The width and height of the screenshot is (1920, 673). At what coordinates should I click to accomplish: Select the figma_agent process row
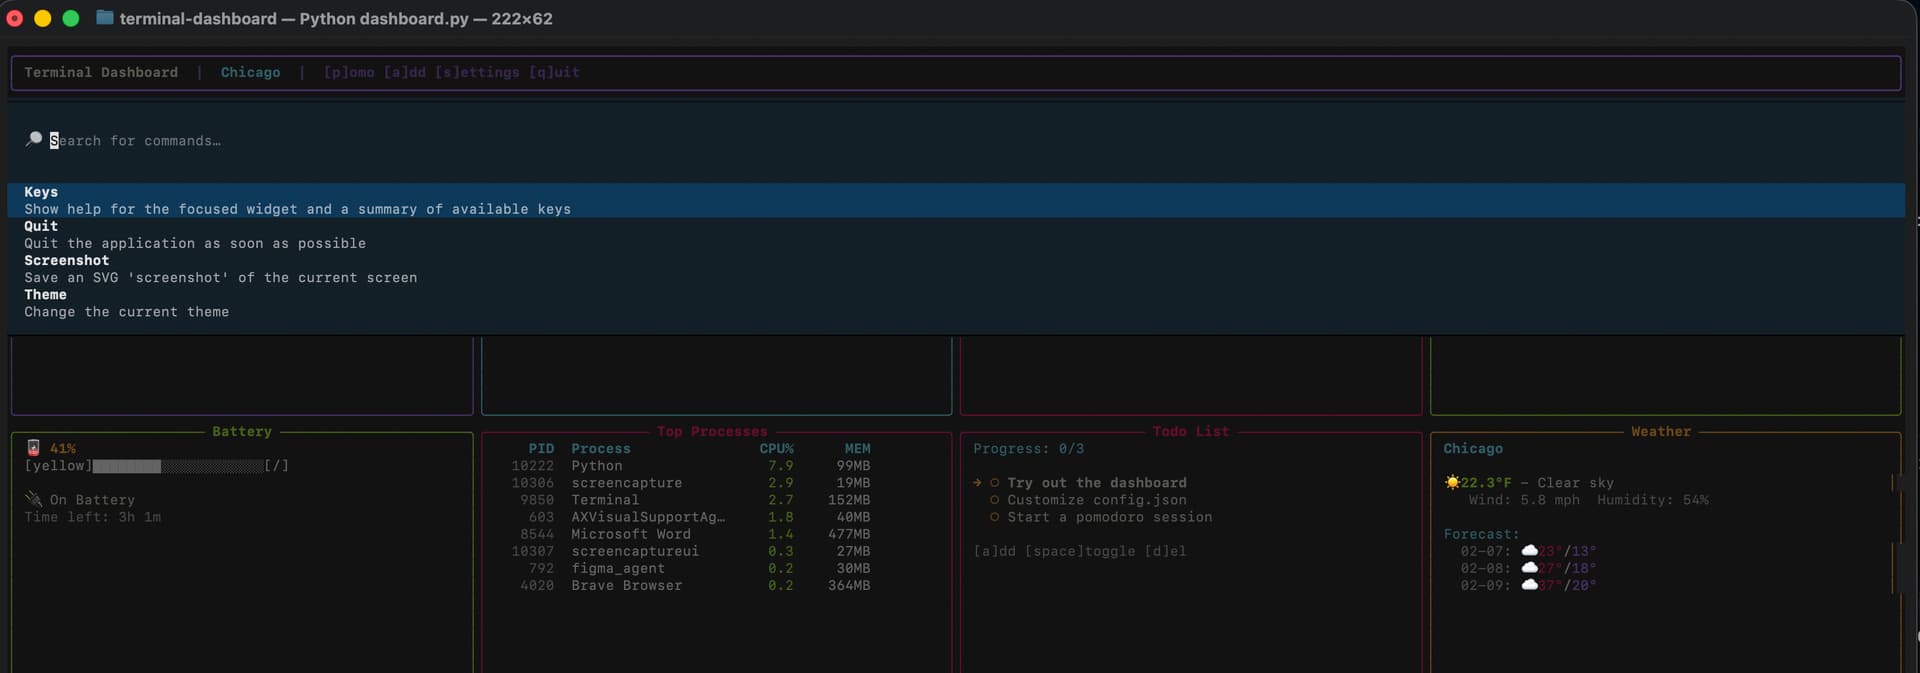pos(690,568)
